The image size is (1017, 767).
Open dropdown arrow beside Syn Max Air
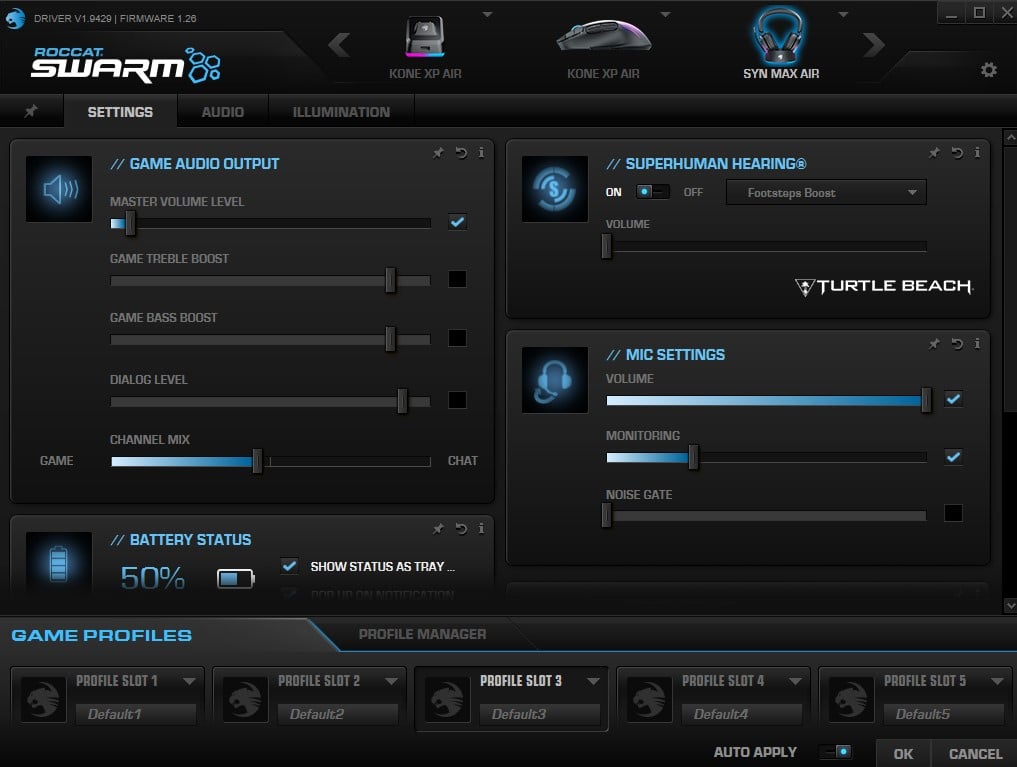click(x=843, y=14)
